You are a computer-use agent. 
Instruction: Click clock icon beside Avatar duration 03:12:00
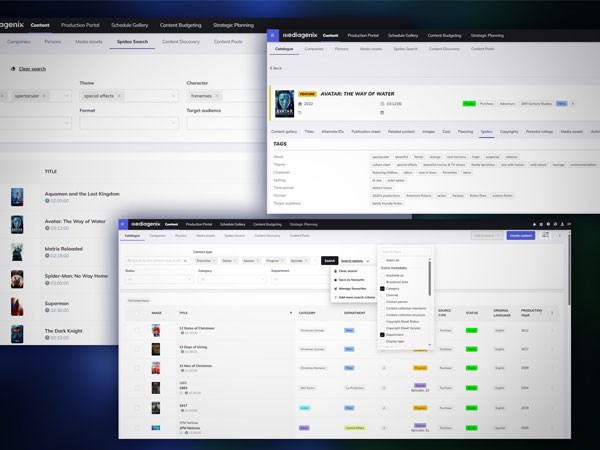point(382,104)
